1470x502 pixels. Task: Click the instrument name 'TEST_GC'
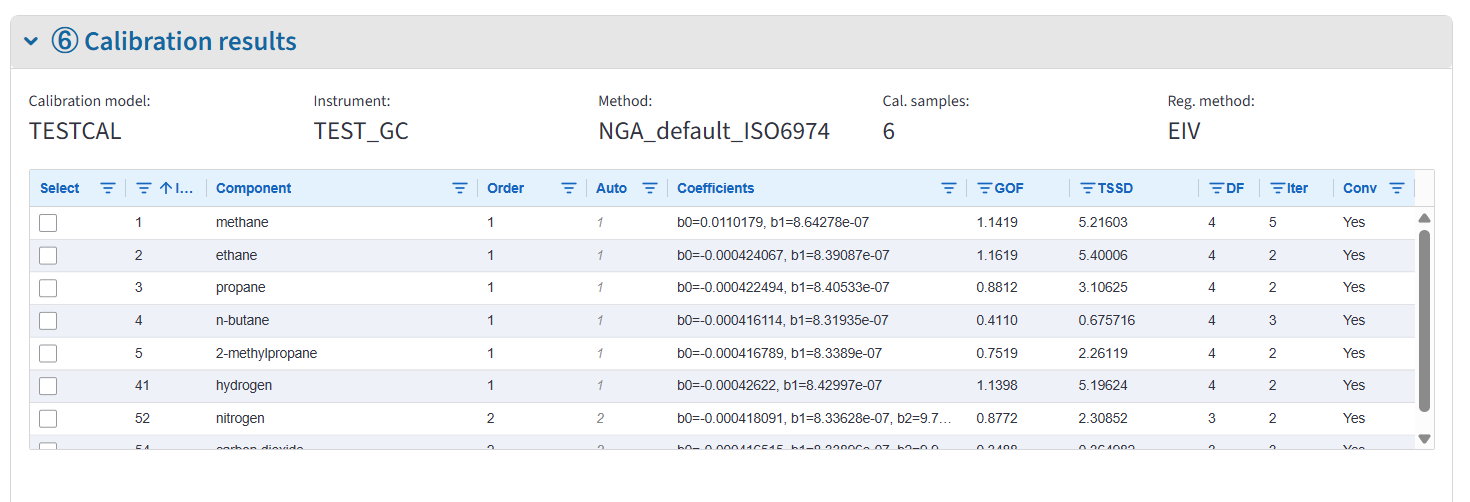click(361, 131)
